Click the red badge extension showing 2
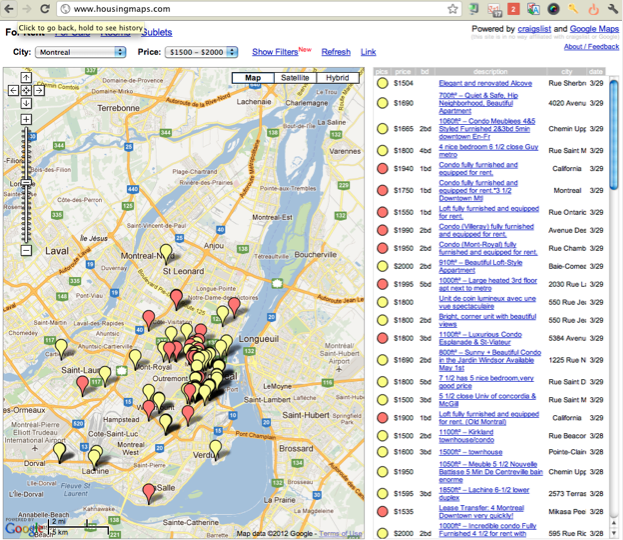 [513, 9]
